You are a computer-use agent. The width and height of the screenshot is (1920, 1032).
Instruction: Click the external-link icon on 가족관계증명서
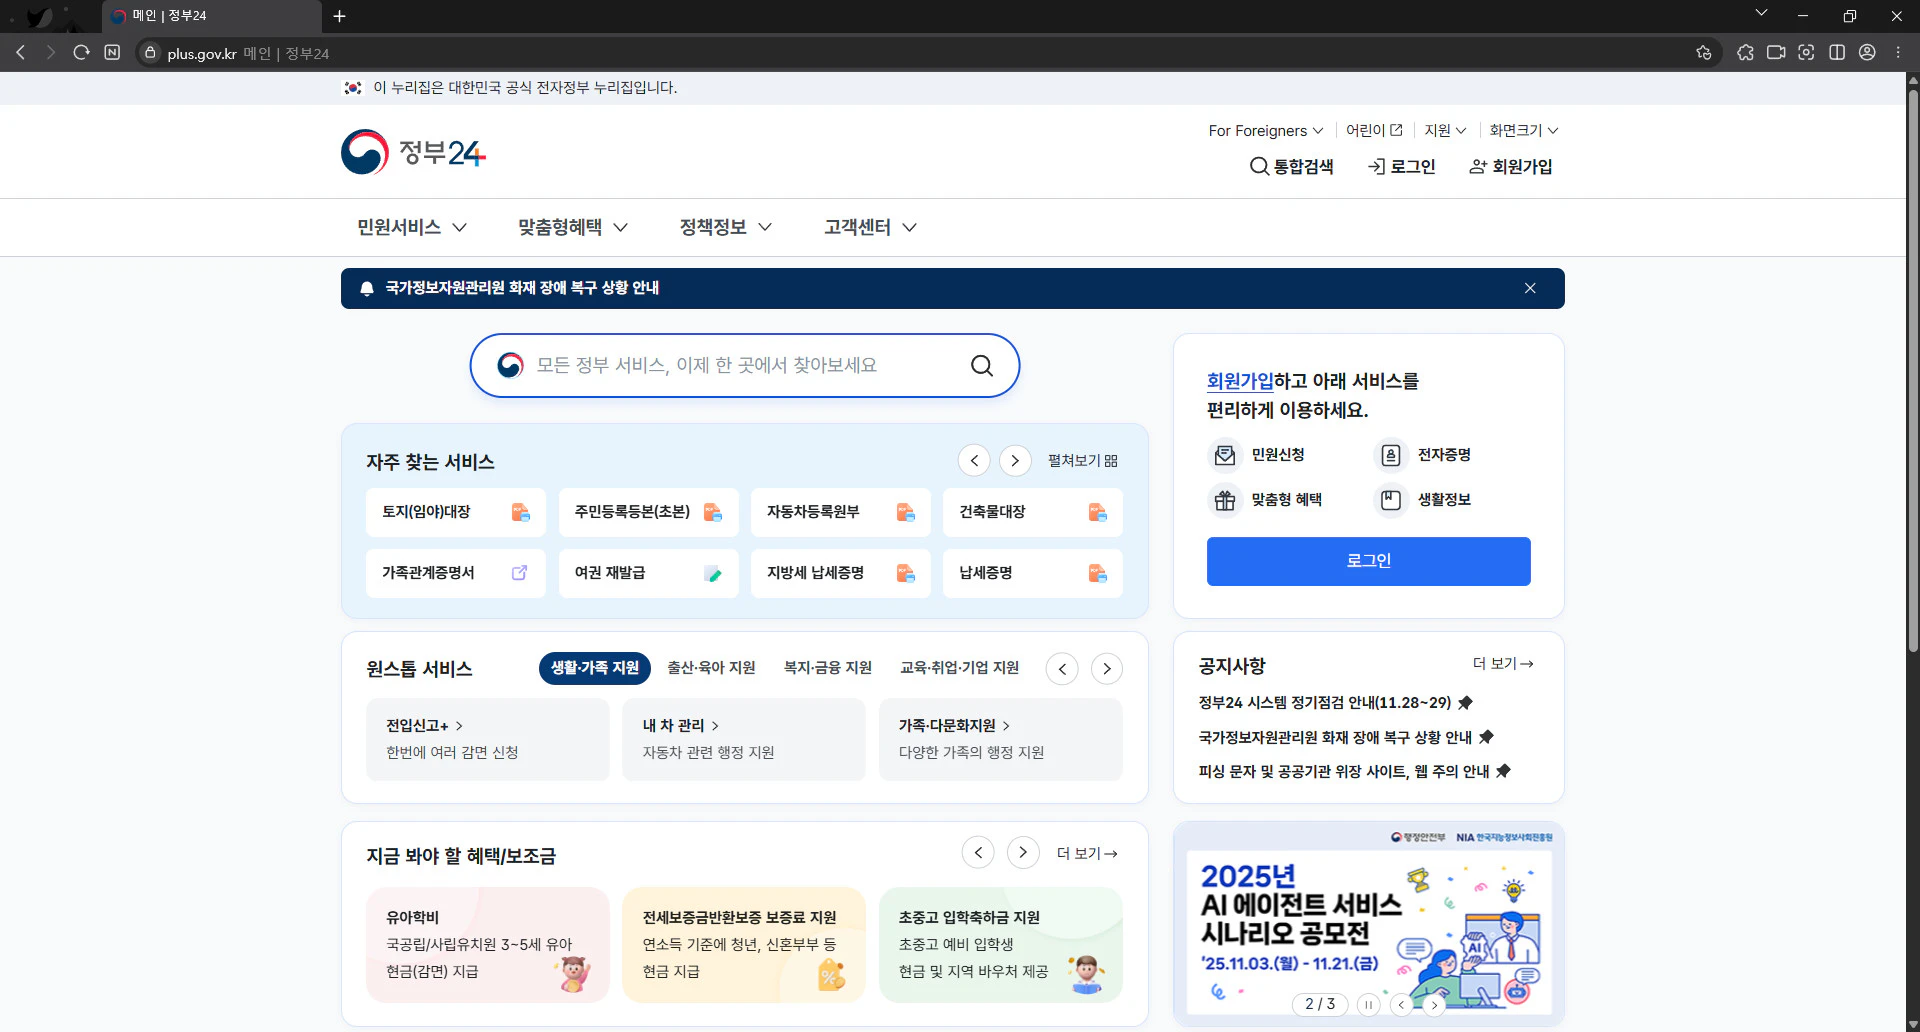pyautogui.click(x=519, y=572)
